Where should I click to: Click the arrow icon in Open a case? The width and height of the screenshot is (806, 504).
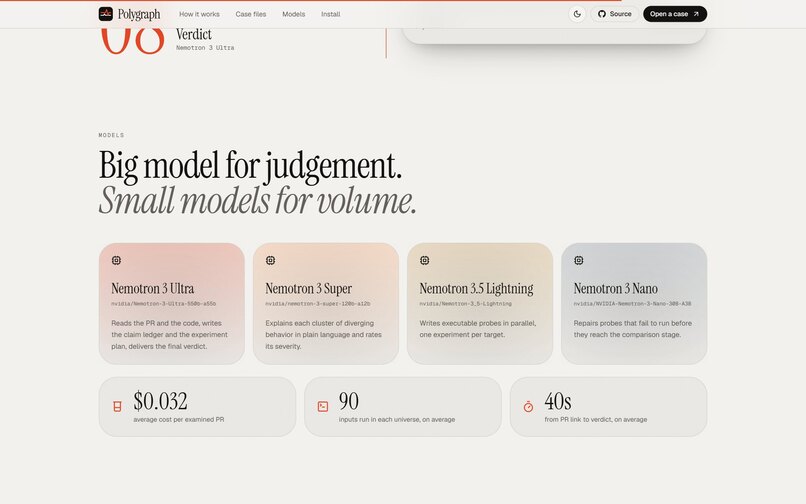(696, 14)
